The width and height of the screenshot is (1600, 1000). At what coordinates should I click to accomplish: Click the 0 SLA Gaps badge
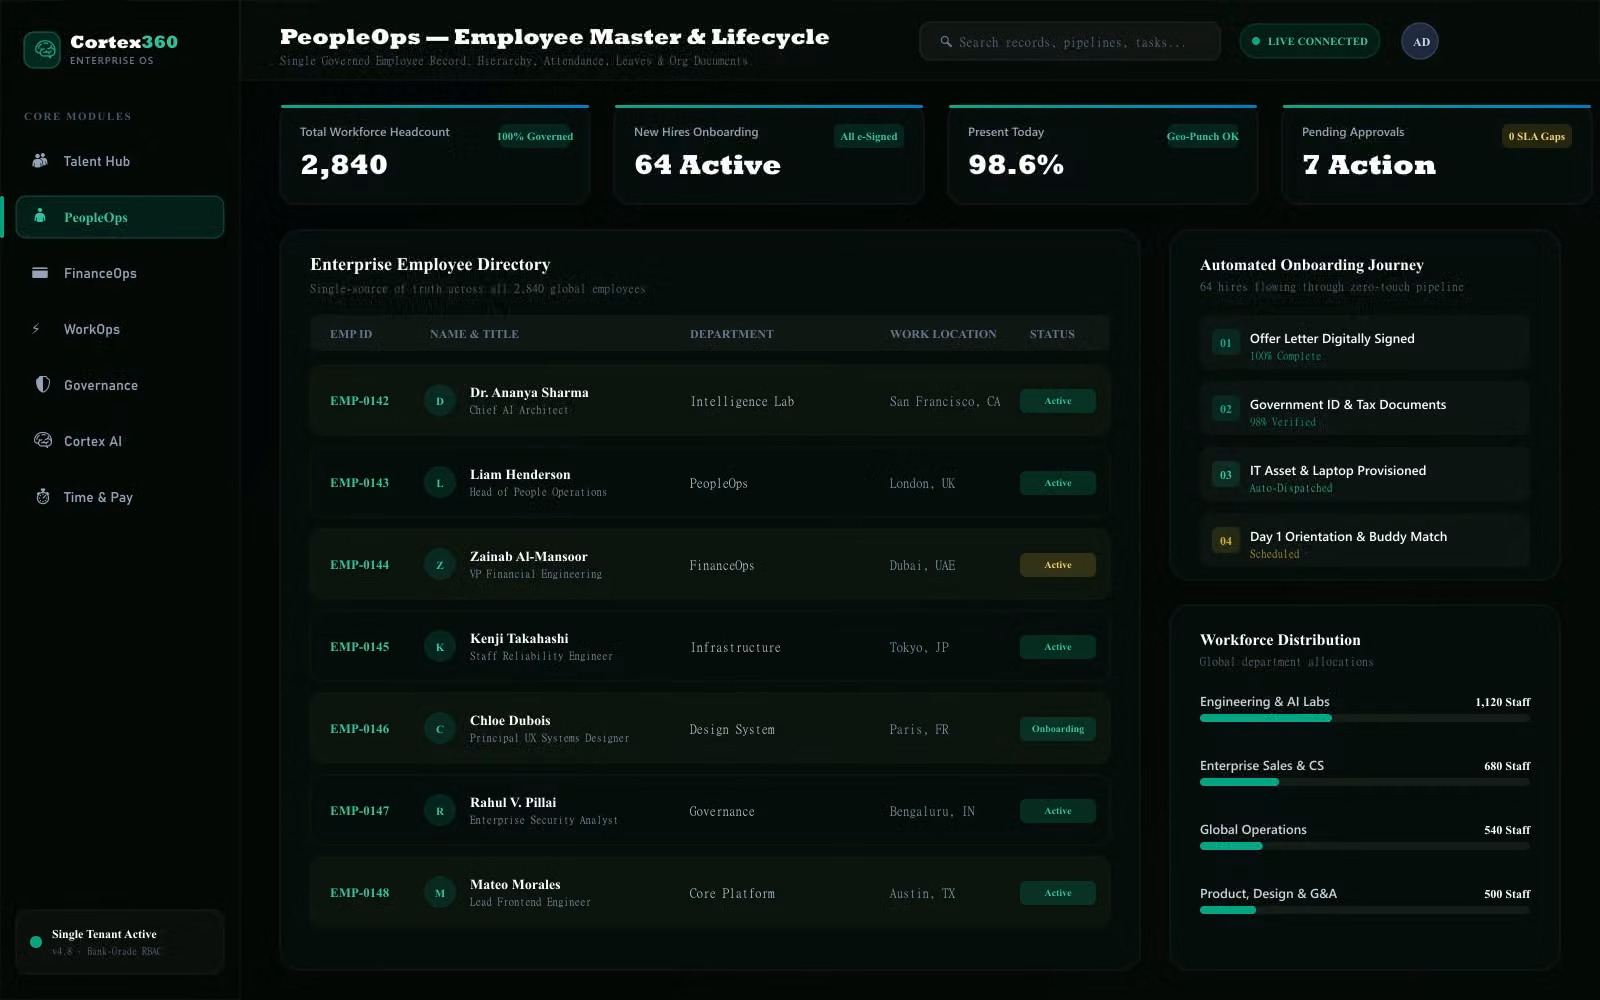(1537, 136)
